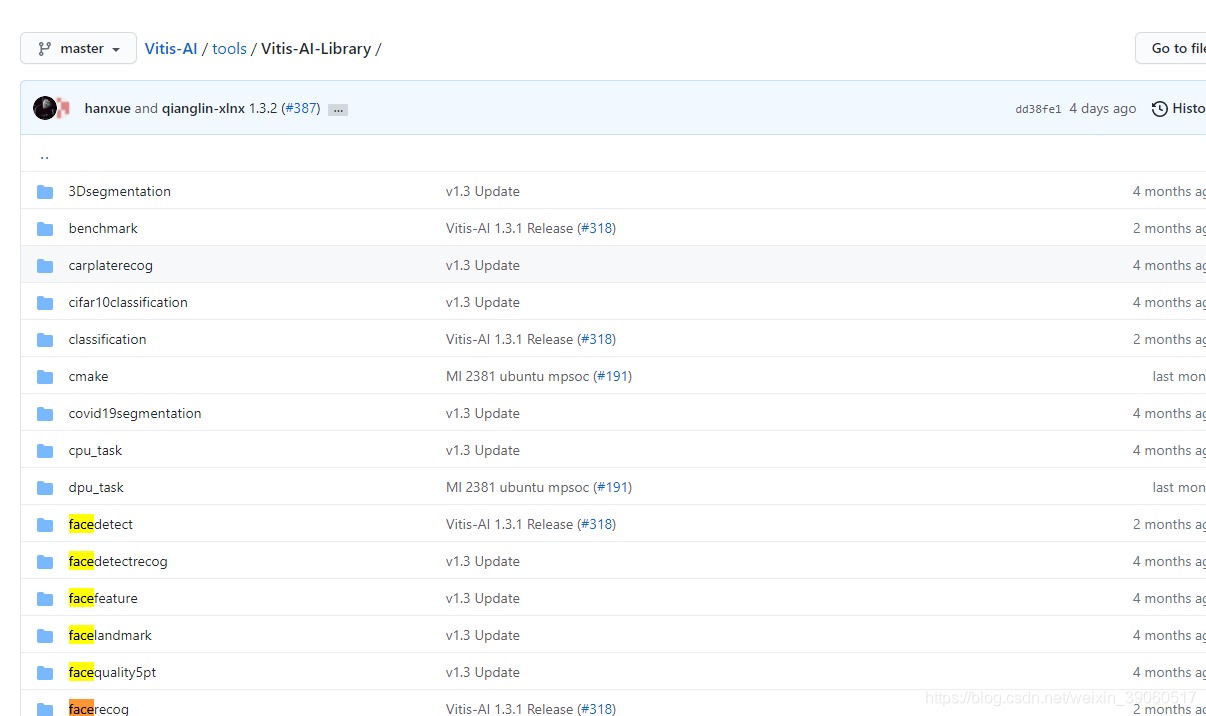Screen dimensions: 1206x716
Task: Click the carplaterecog folder icon
Action: (45, 265)
